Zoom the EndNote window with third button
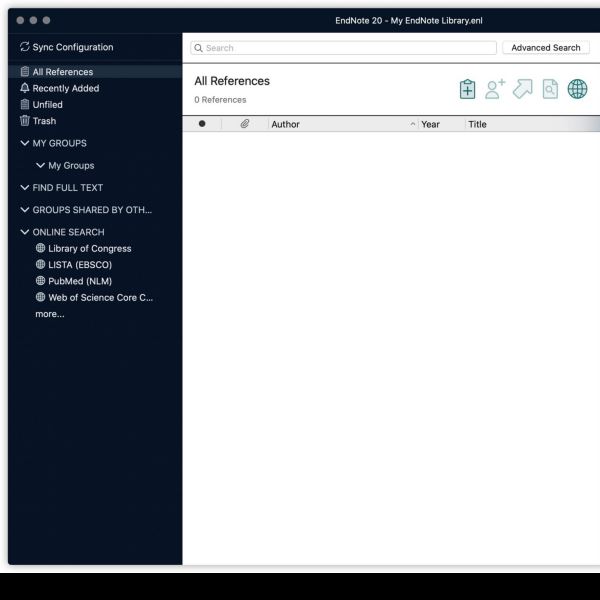600x600 pixels. pos(46,20)
